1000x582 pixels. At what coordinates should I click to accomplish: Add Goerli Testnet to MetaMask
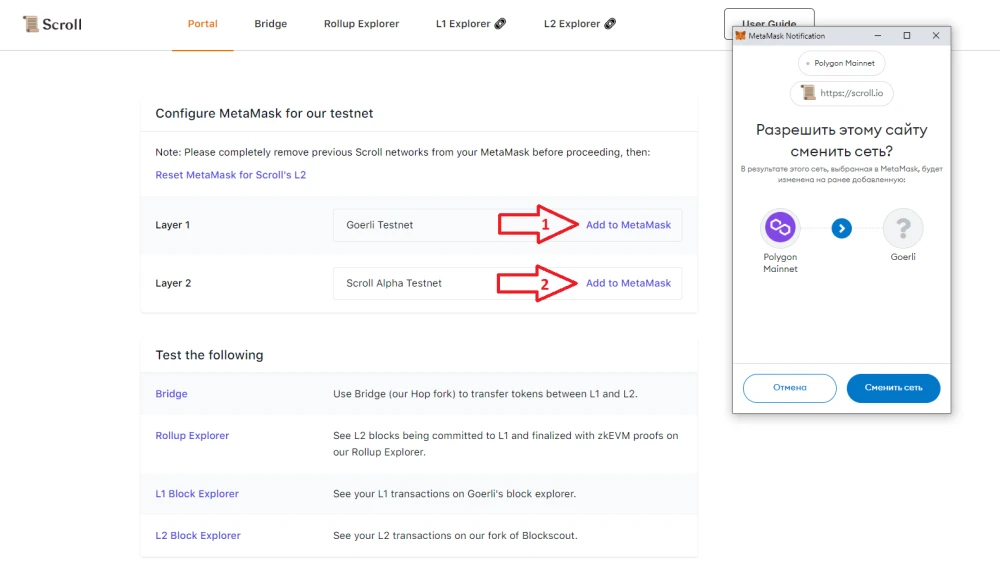coord(628,225)
